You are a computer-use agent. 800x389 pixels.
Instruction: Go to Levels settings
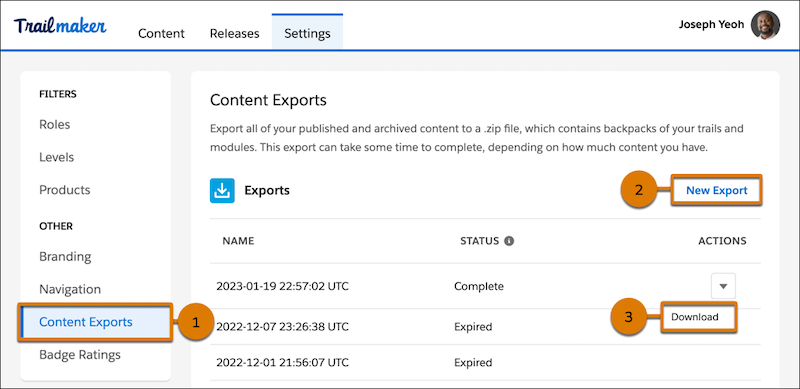click(57, 157)
